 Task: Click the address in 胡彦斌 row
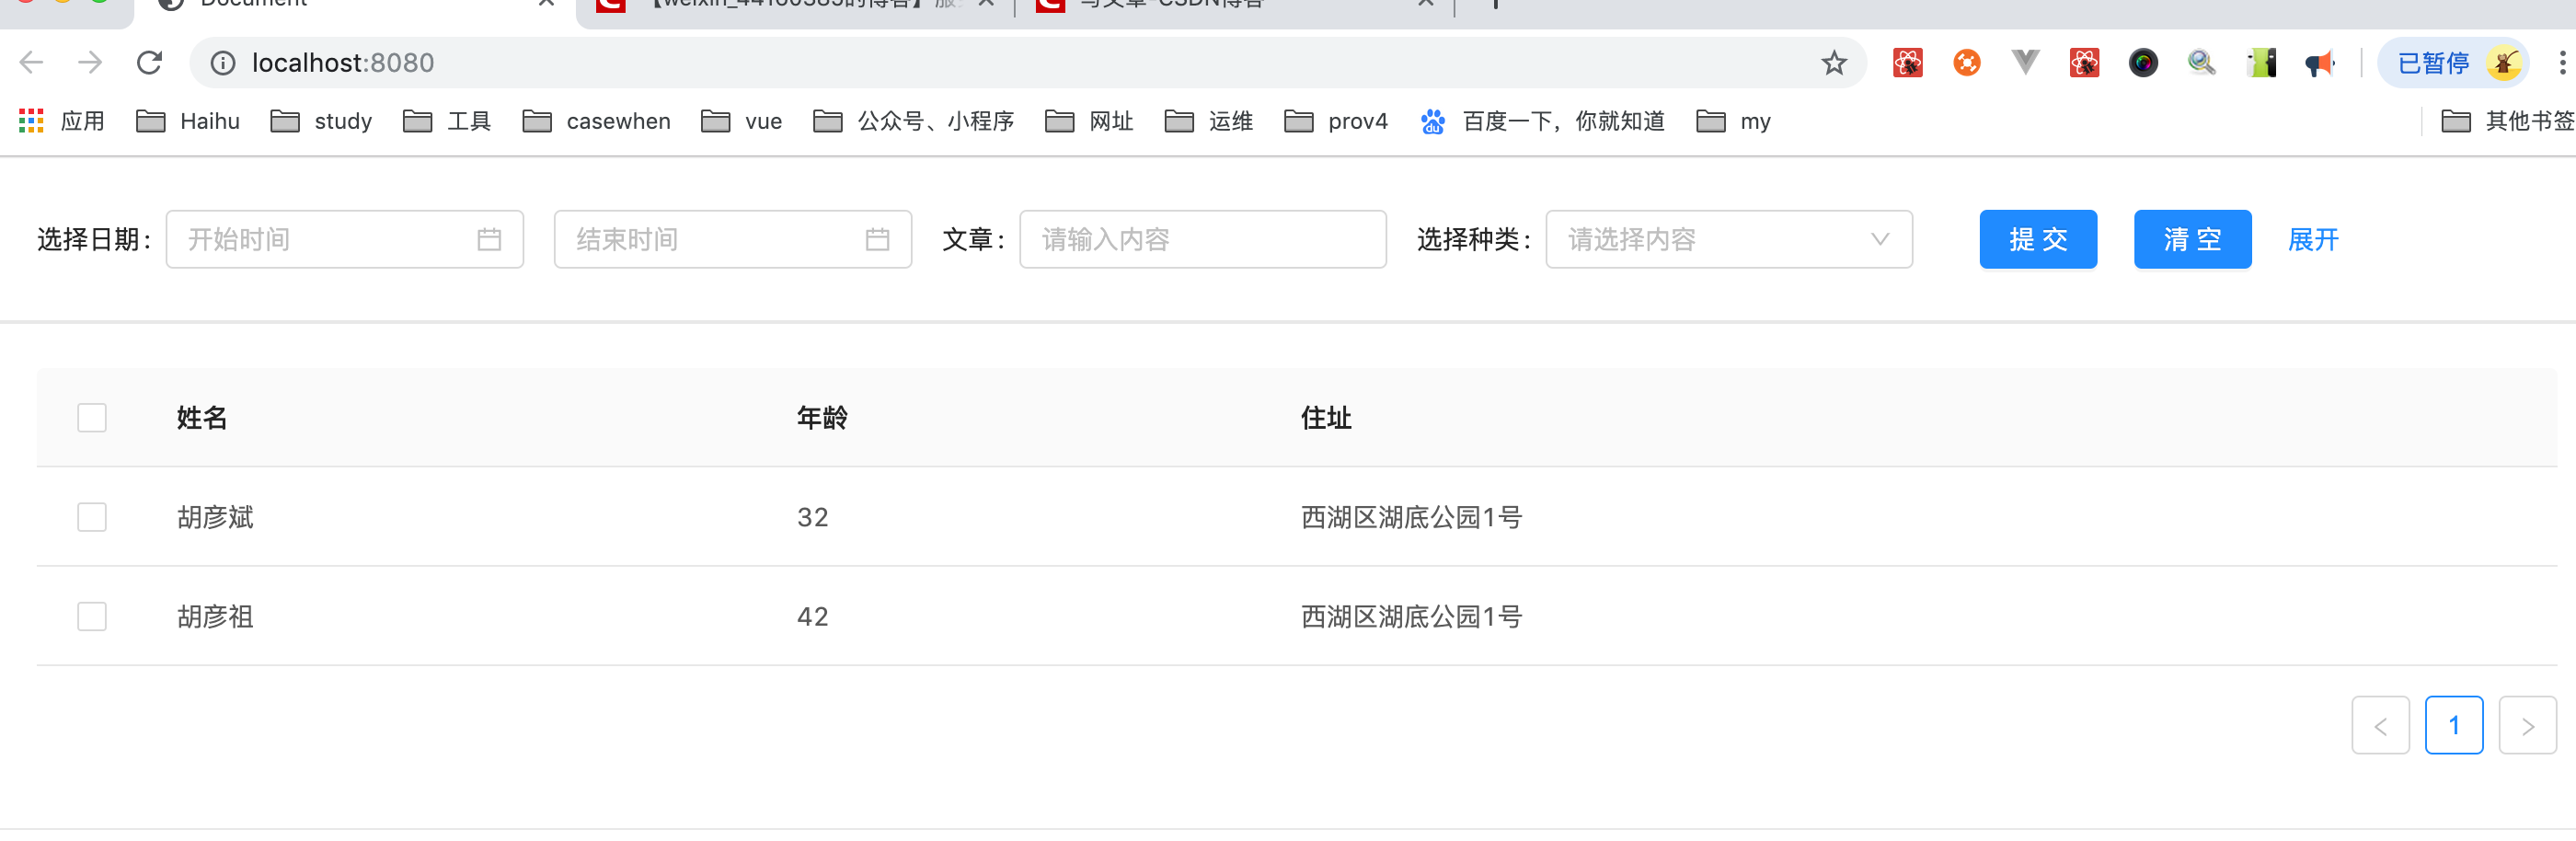1411,516
